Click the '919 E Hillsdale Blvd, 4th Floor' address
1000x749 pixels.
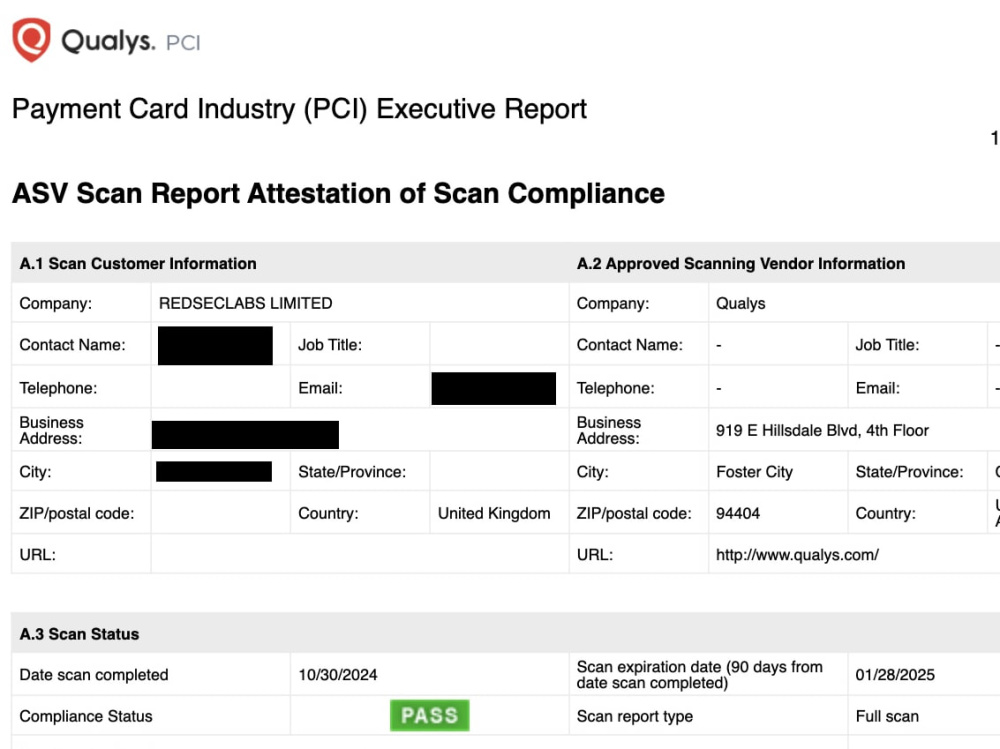(x=822, y=431)
